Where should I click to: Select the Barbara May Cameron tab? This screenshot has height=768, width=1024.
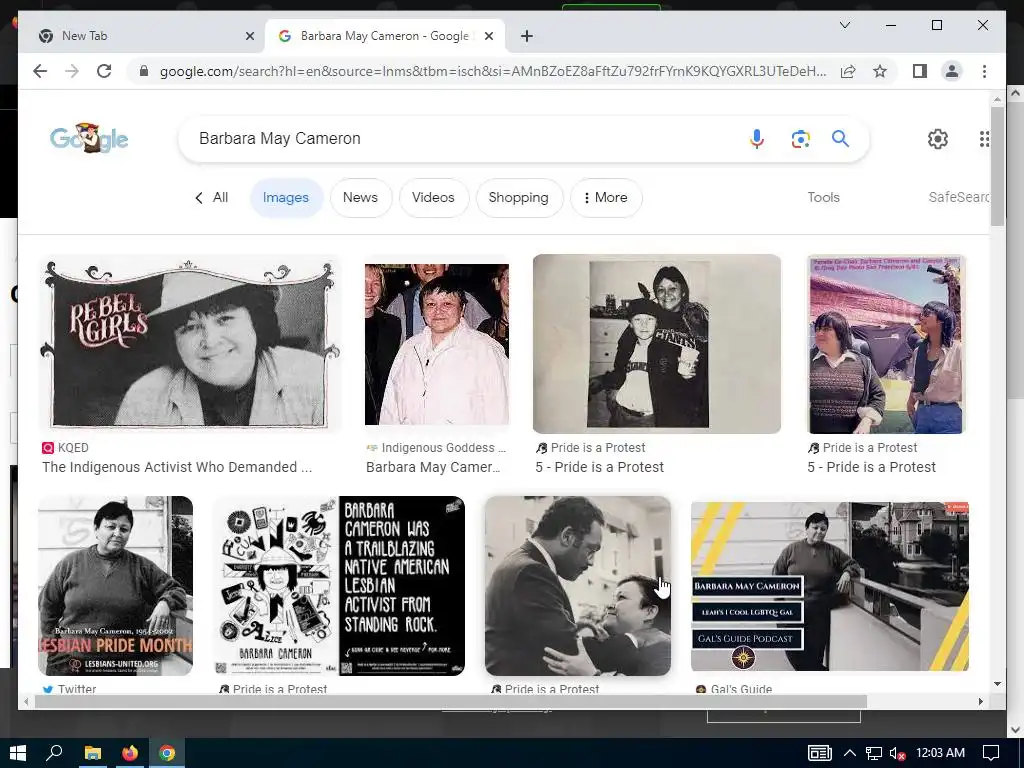[385, 36]
